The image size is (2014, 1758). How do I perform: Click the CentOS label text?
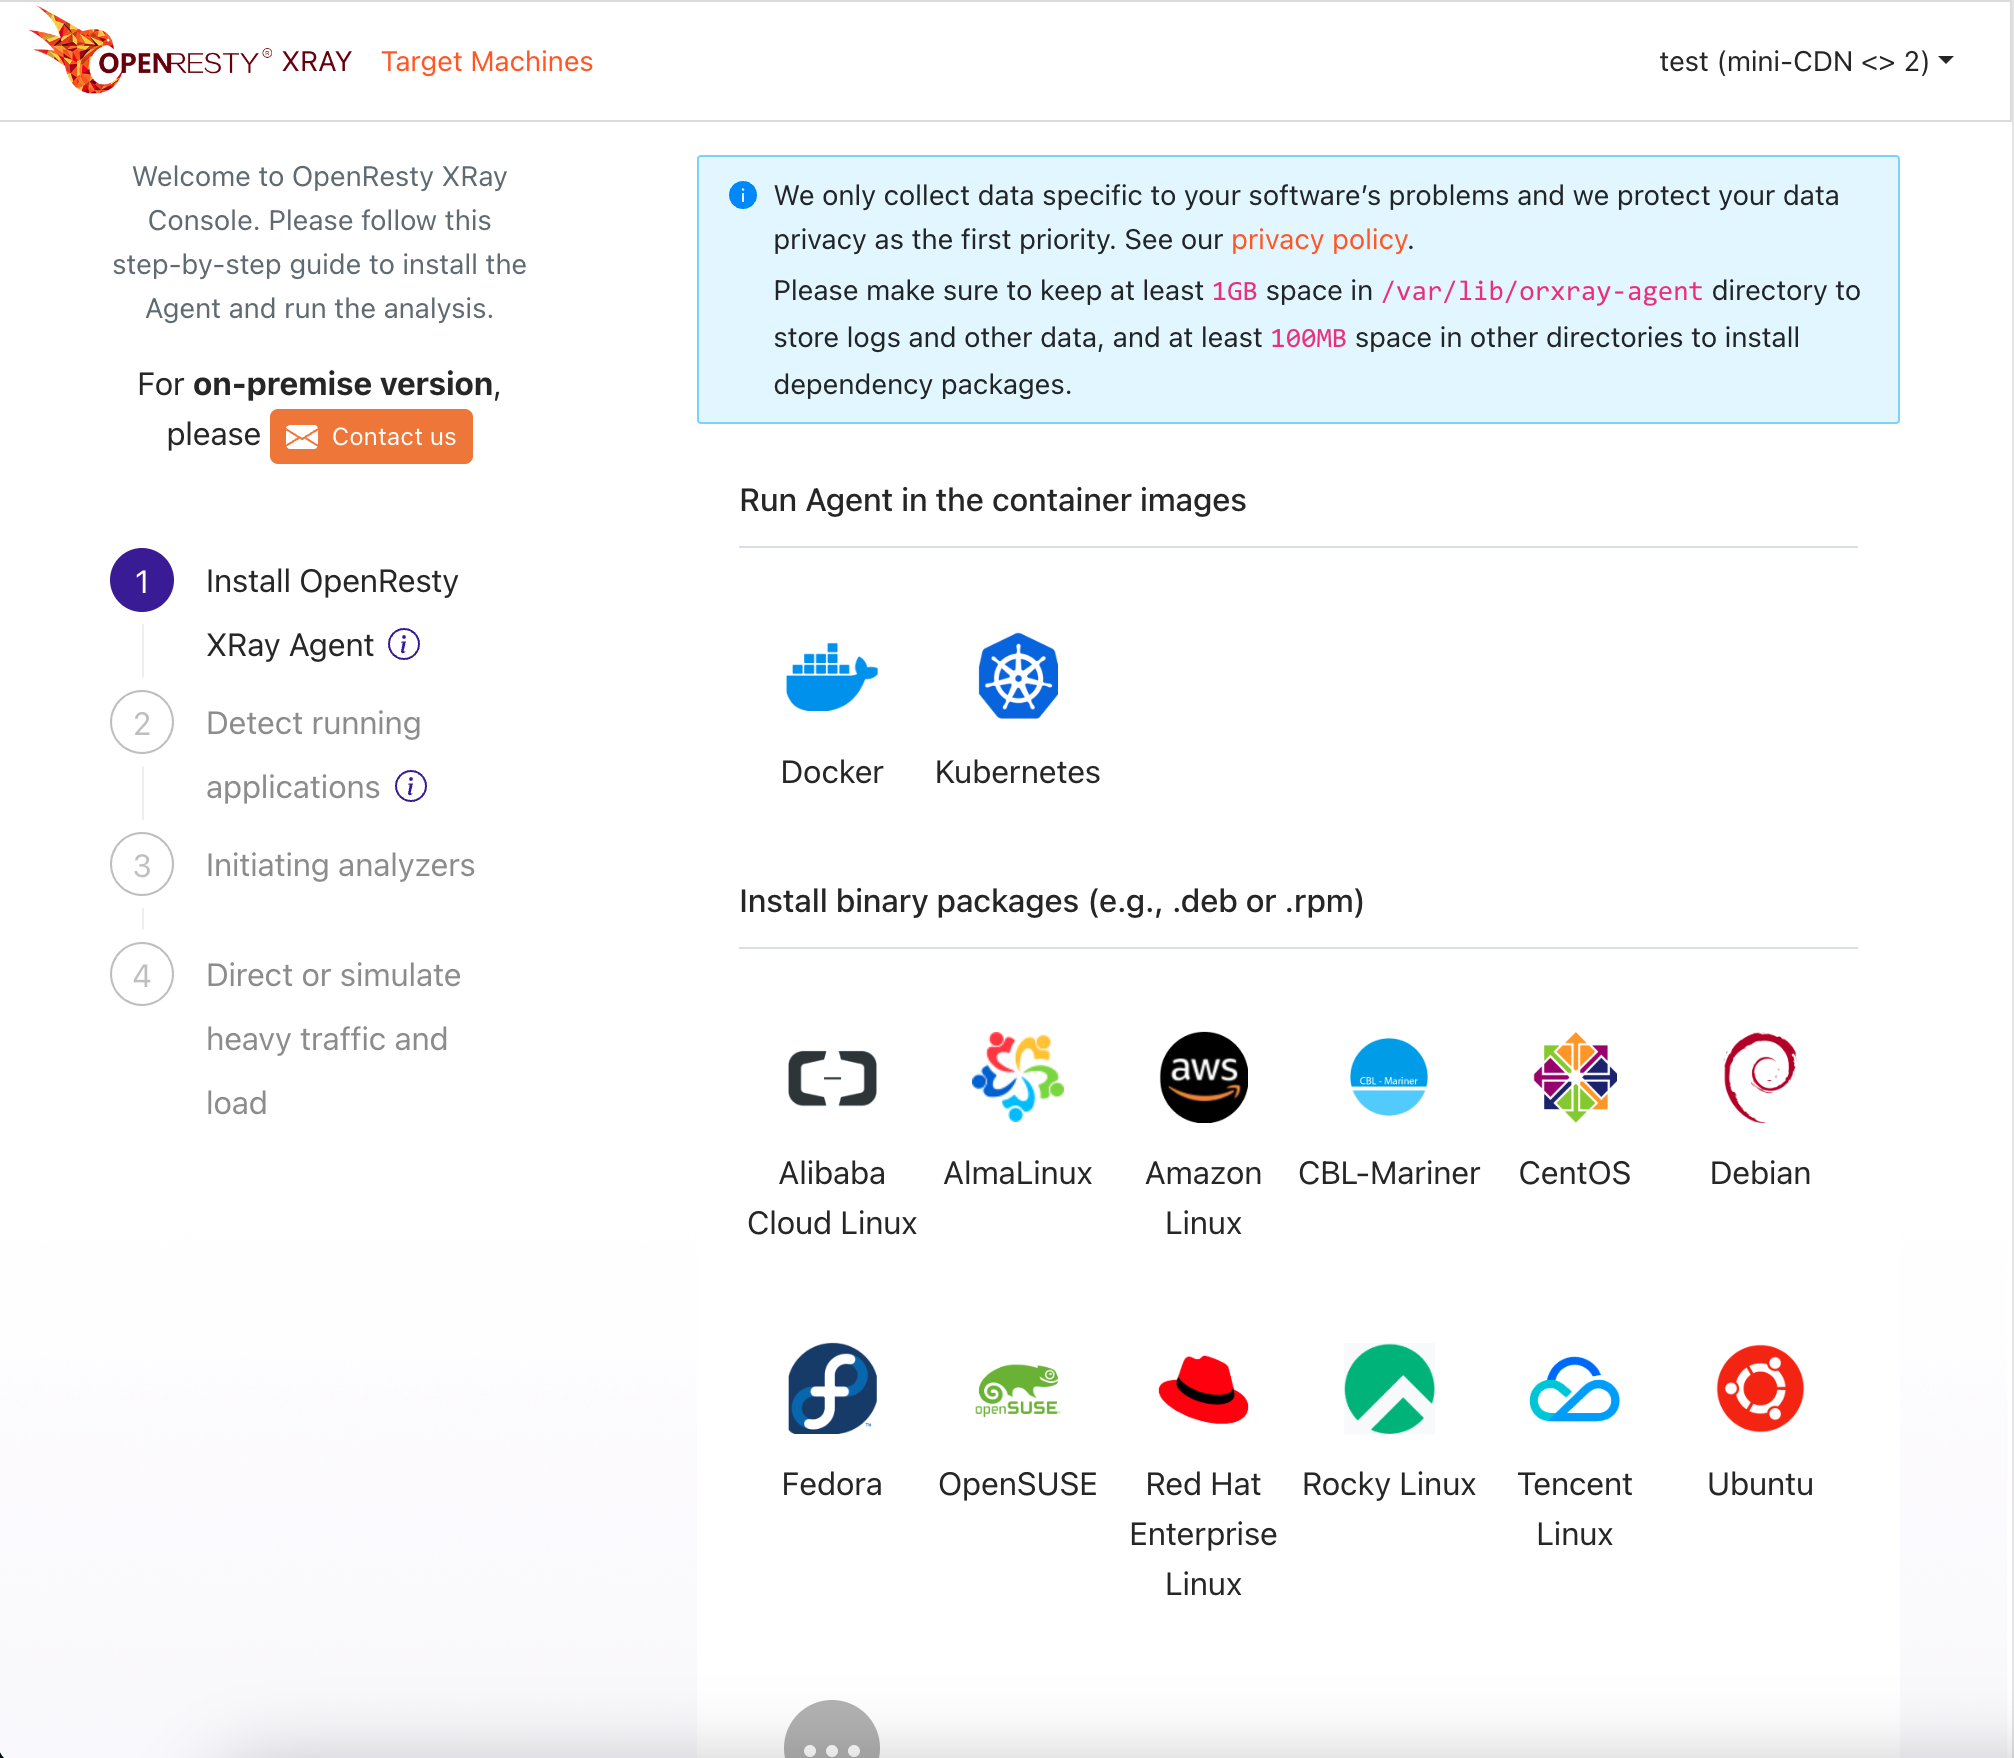coord(1575,1173)
